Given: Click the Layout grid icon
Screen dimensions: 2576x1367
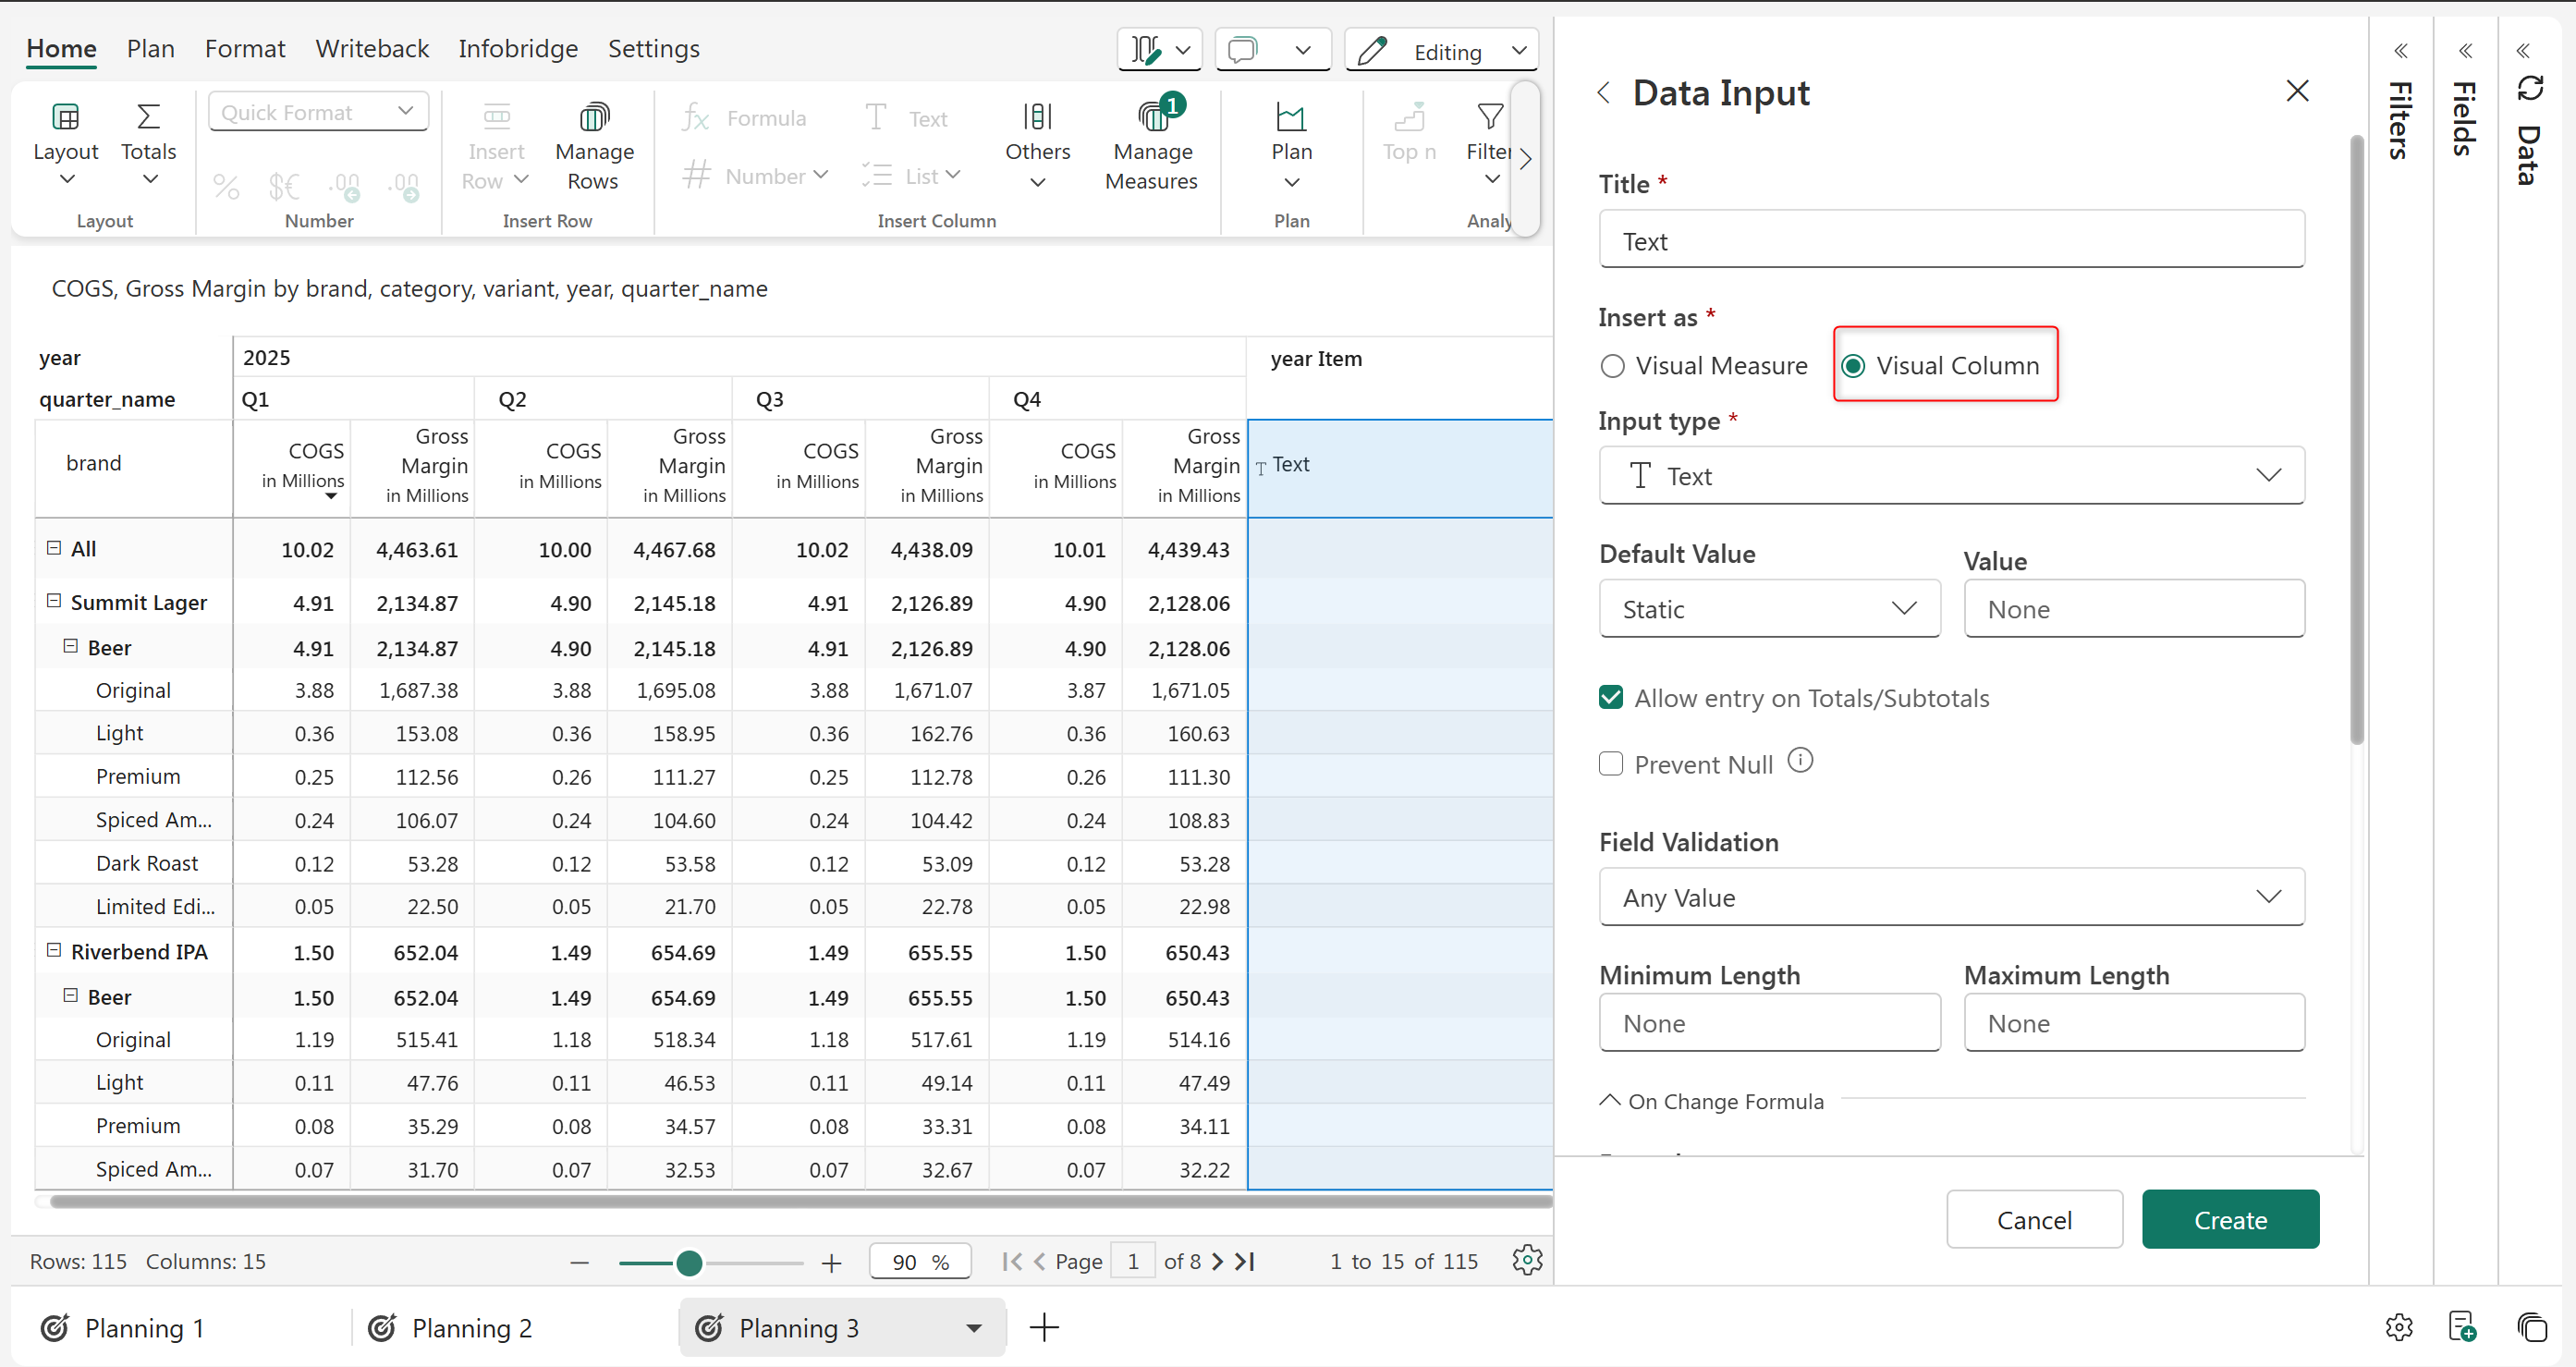Looking at the screenshot, I should click(65, 119).
